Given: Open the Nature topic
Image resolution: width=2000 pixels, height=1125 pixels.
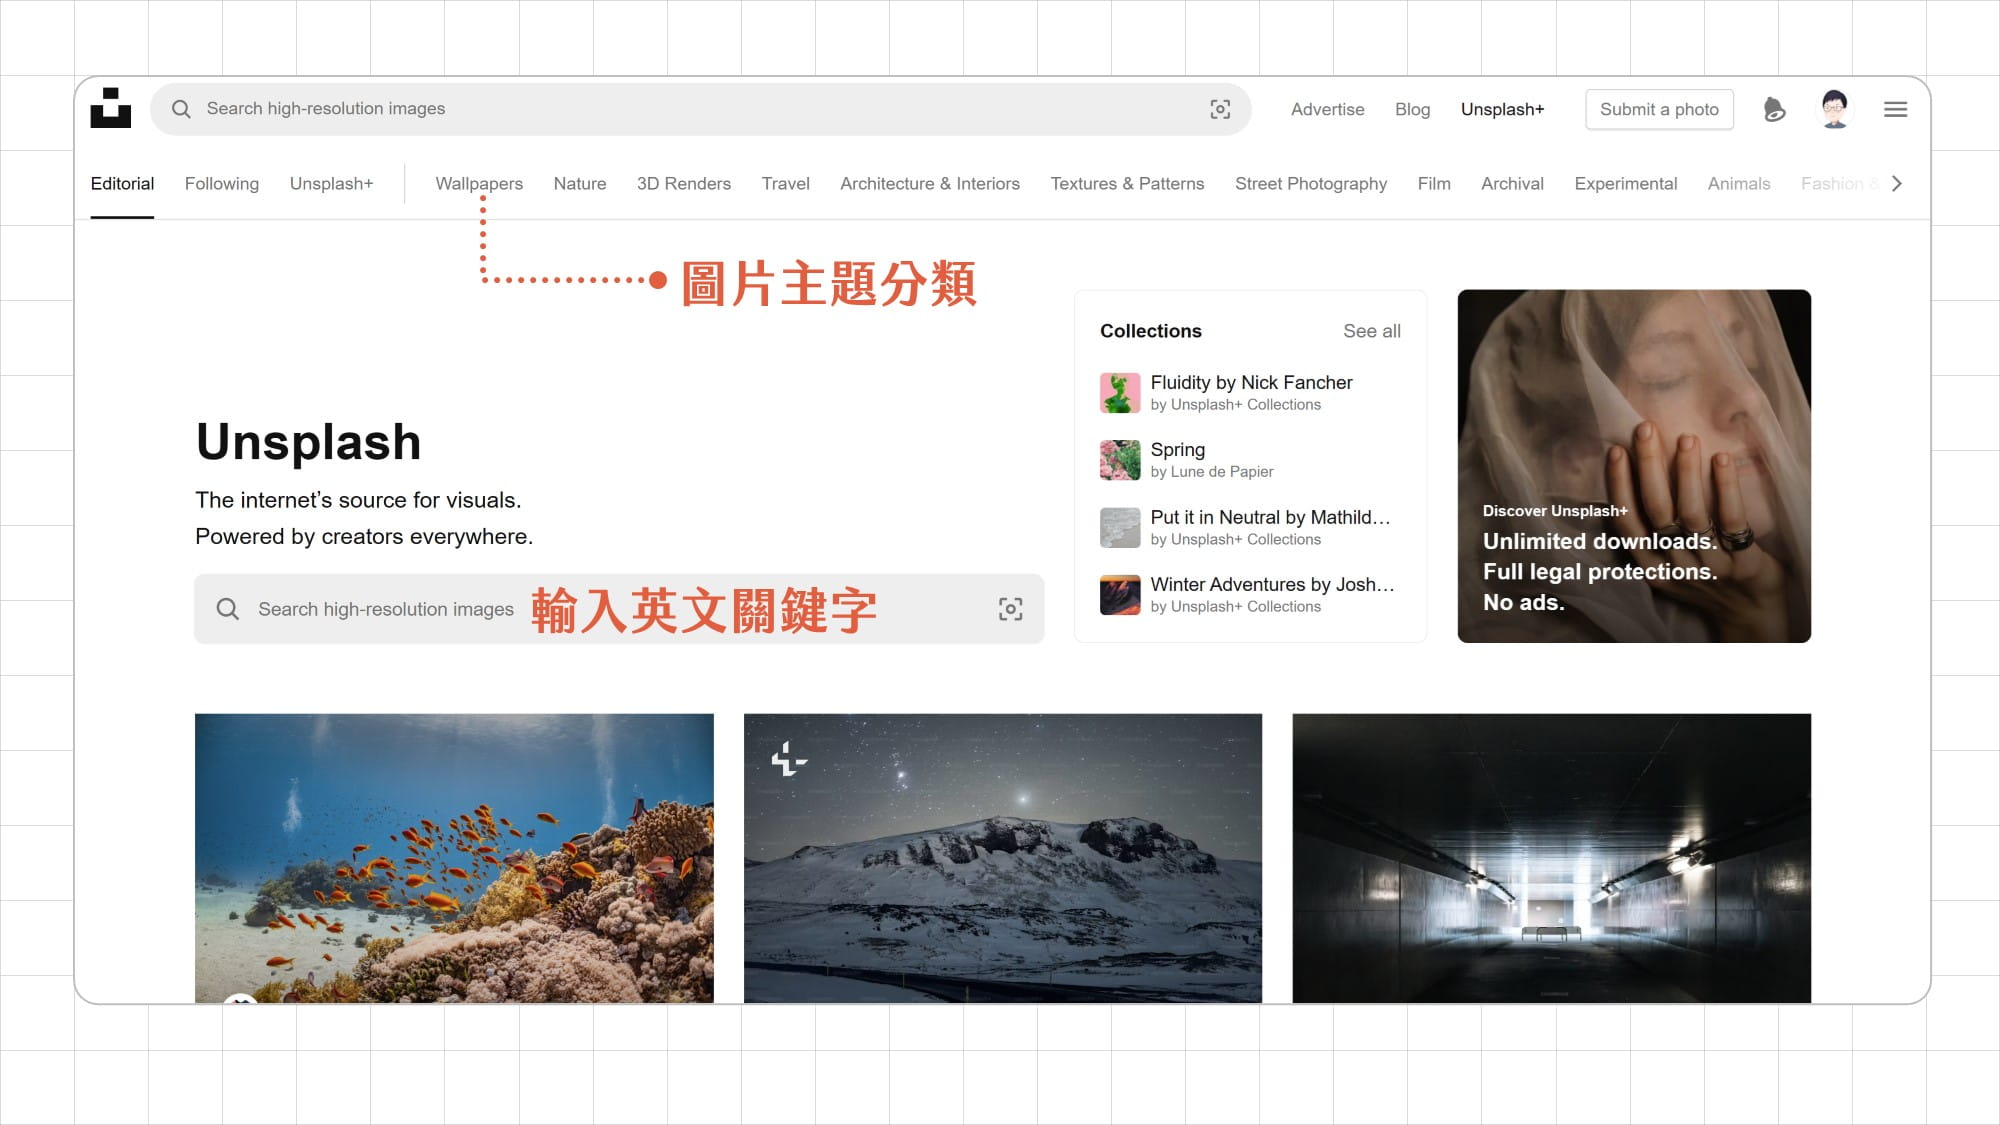Looking at the screenshot, I should (580, 184).
